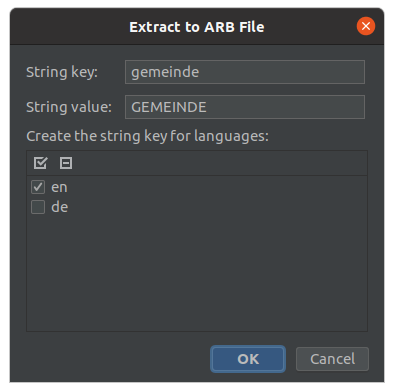Close the Extract to ARB File dialog
This screenshot has height=392, width=394.
pyautogui.click(x=366, y=26)
